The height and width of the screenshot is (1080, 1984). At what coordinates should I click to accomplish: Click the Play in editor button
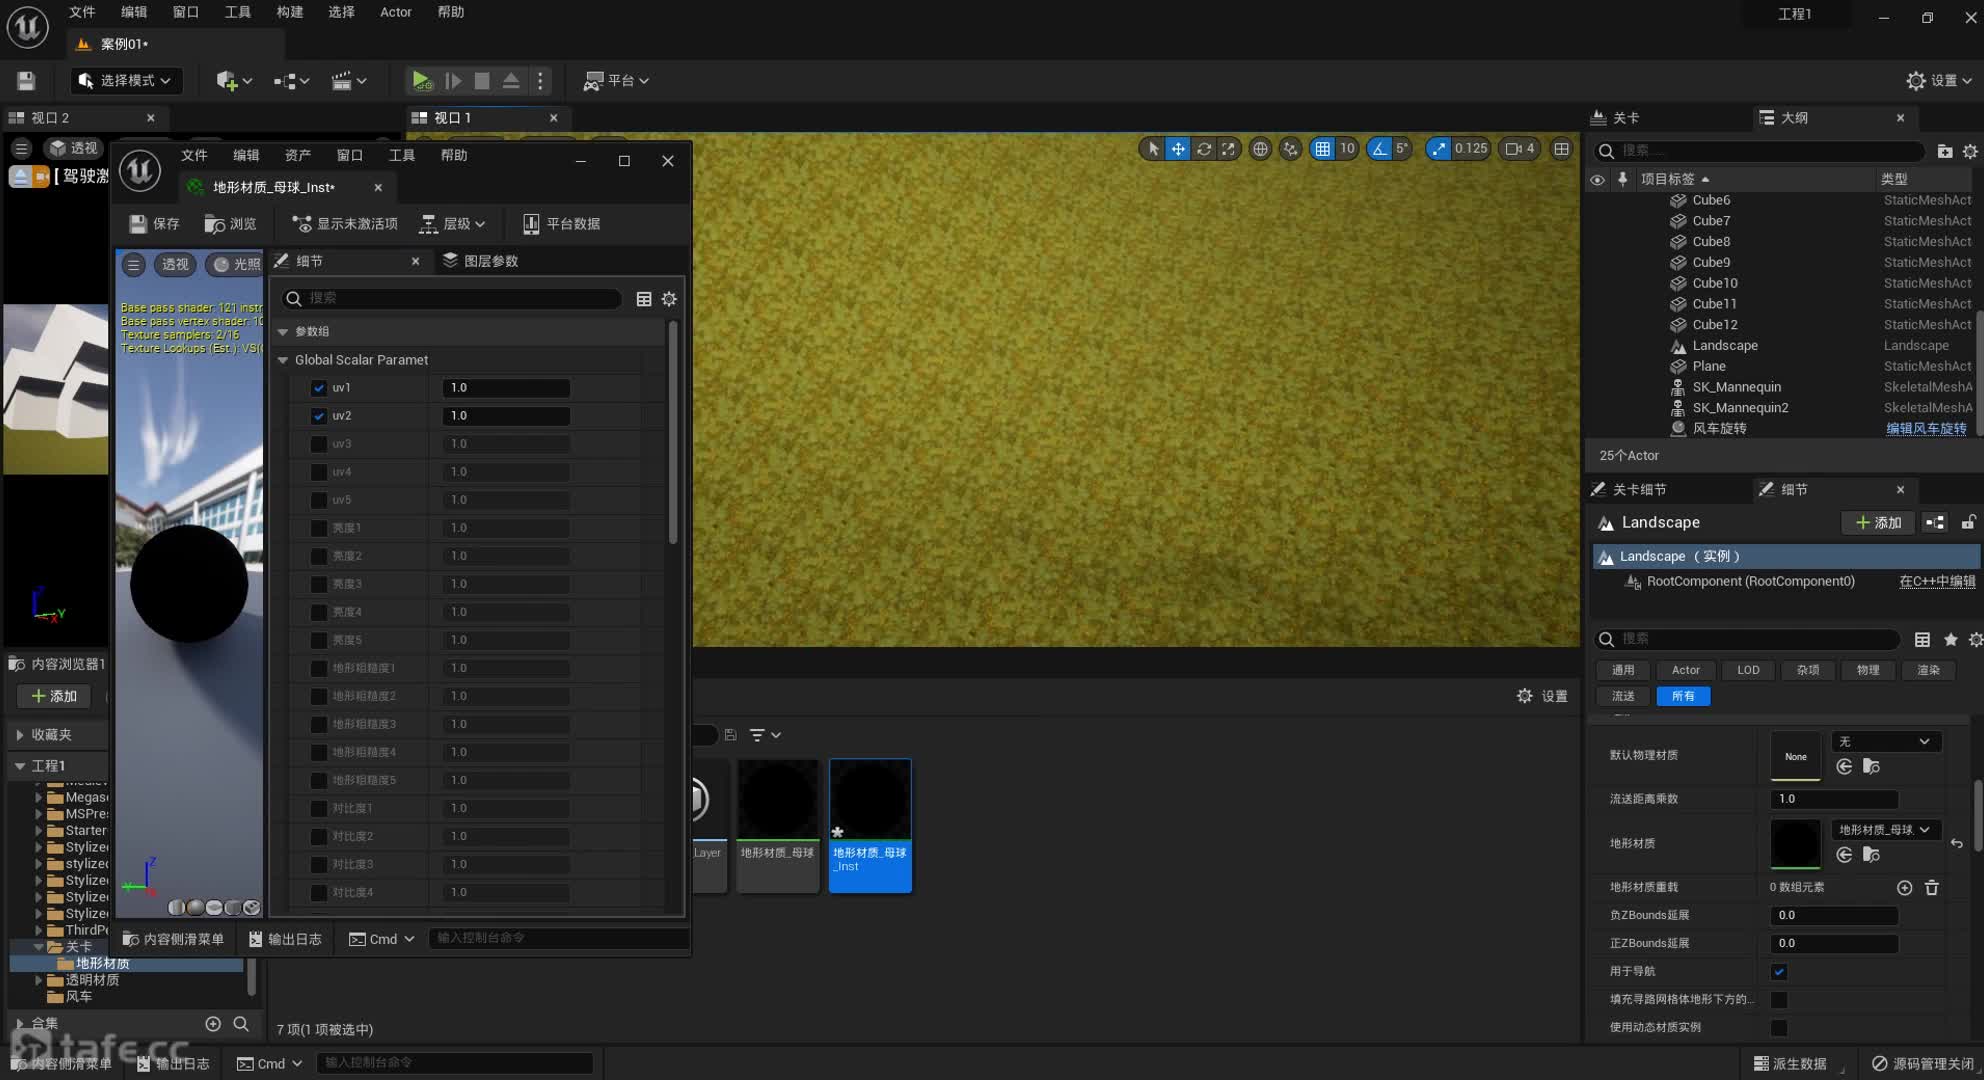[x=421, y=80]
